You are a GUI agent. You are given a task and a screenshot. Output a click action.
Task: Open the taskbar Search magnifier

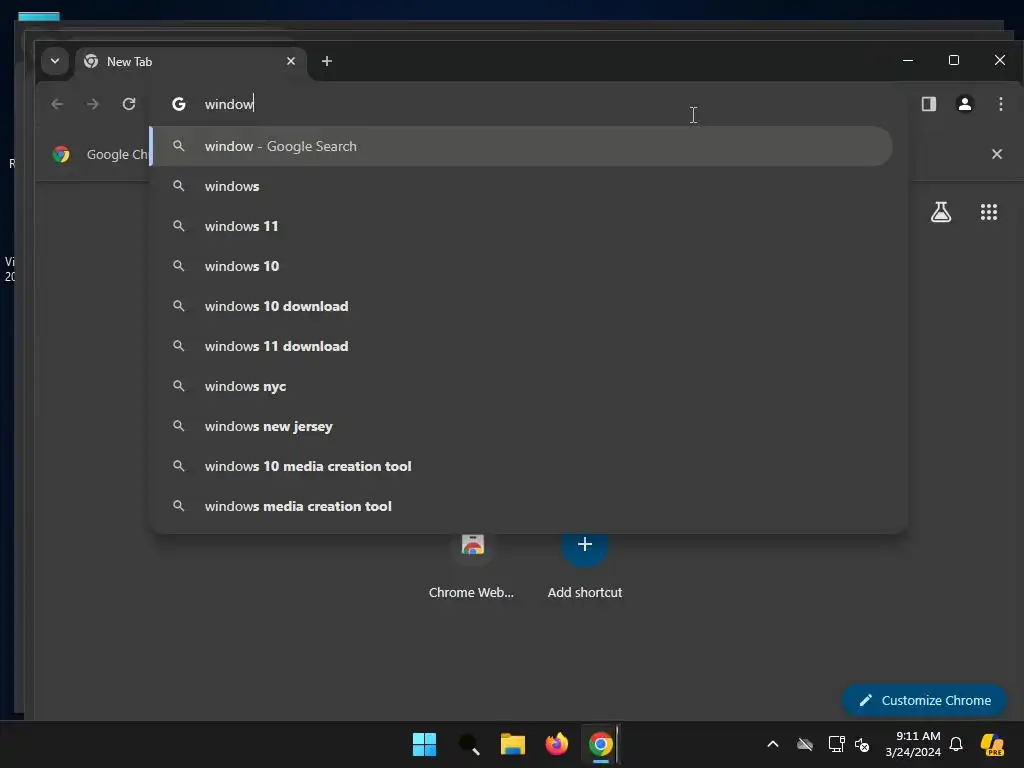pos(469,744)
